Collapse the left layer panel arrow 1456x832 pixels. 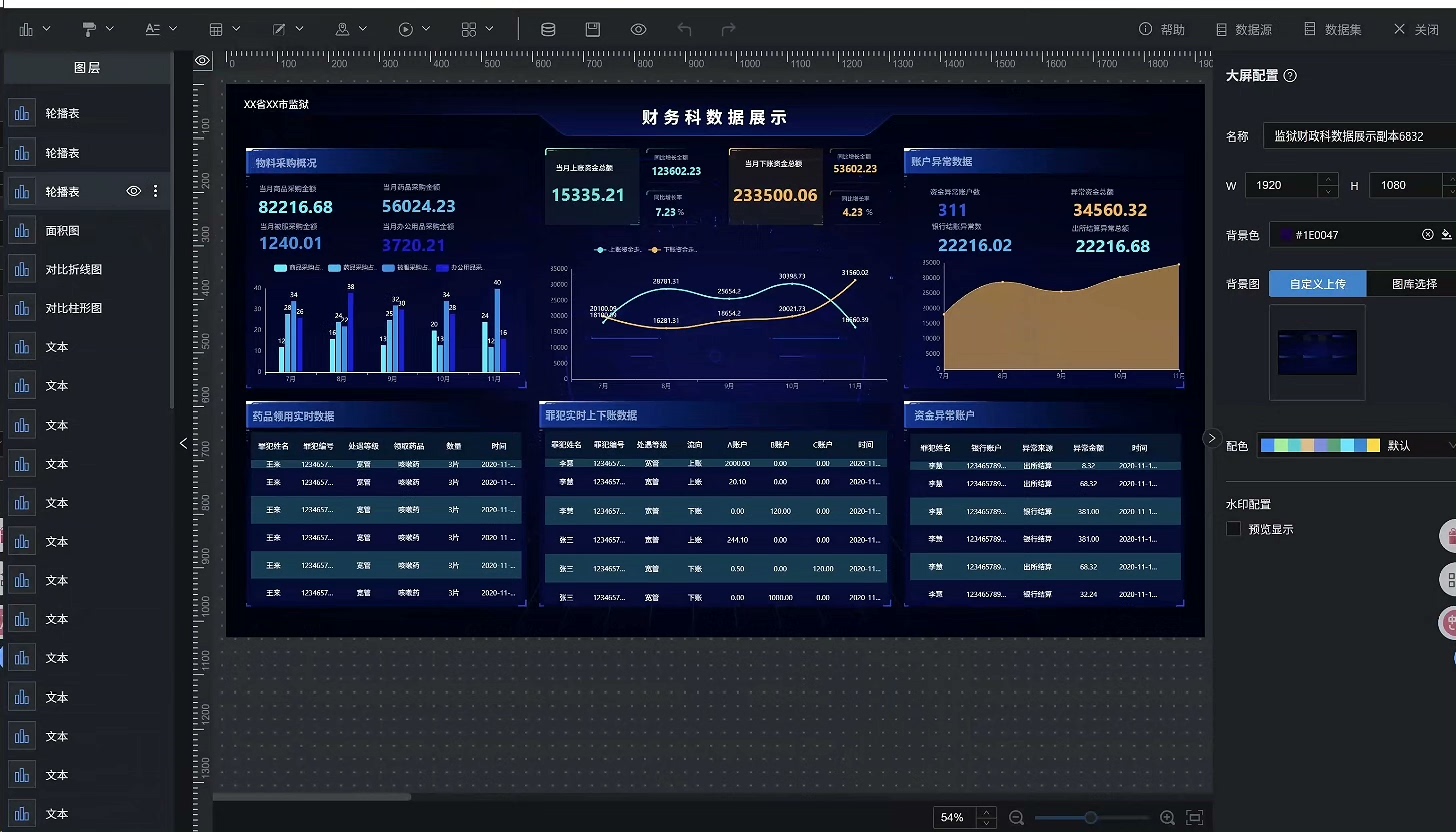pyautogui.click(x=183, y=443)
